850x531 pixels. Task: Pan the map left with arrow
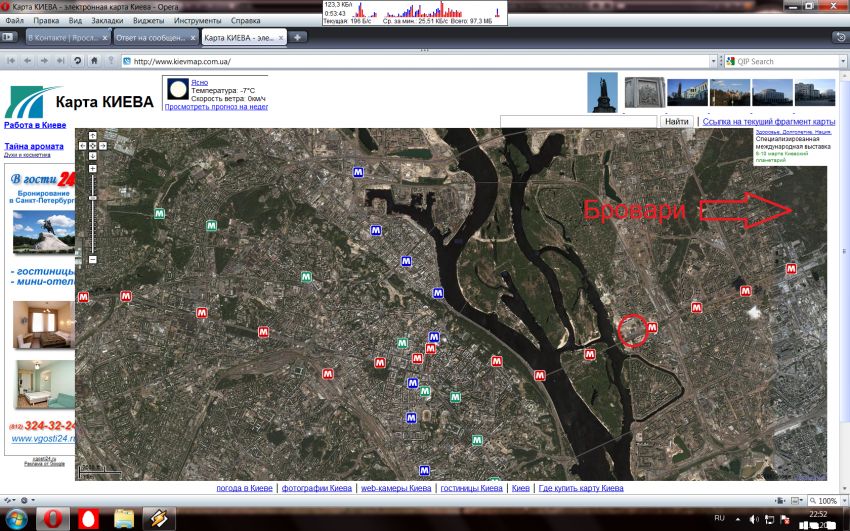(x=83, y=146)
